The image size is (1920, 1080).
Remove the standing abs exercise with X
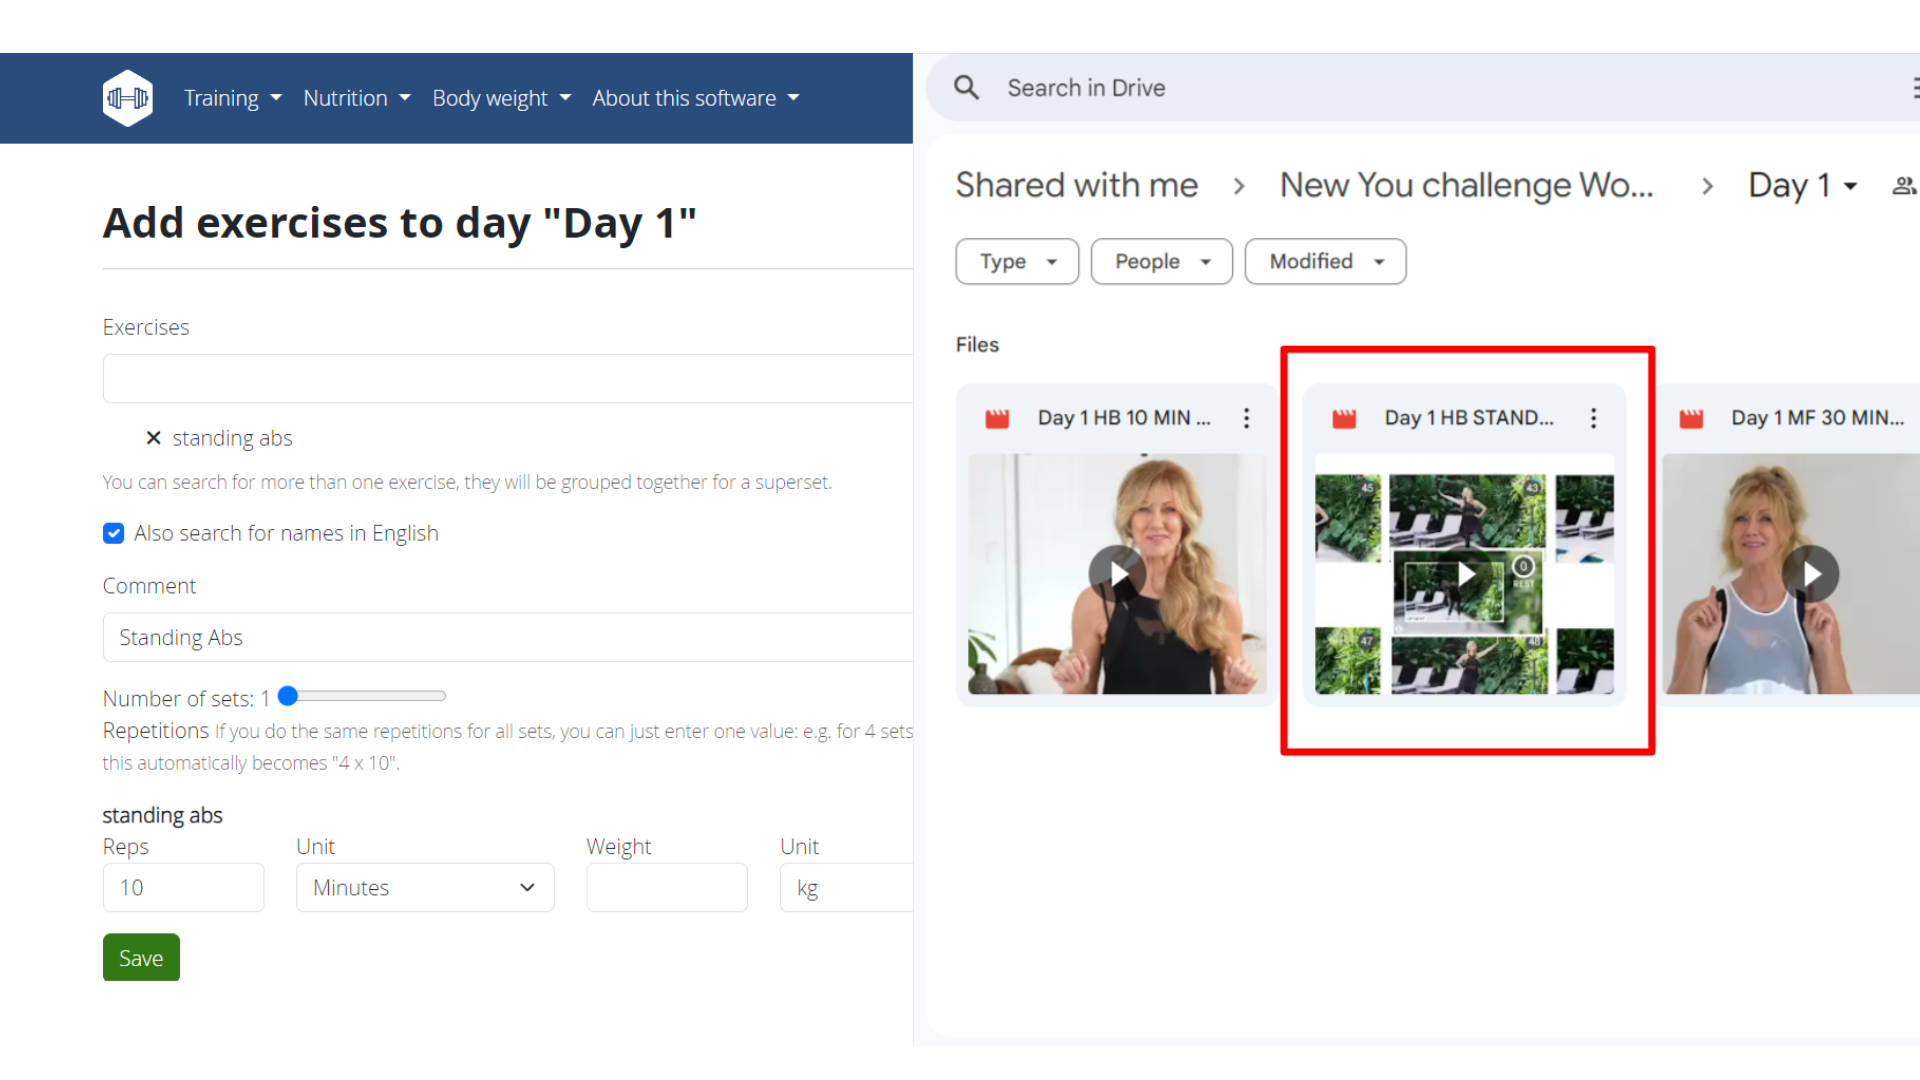[x=153, y=438]
